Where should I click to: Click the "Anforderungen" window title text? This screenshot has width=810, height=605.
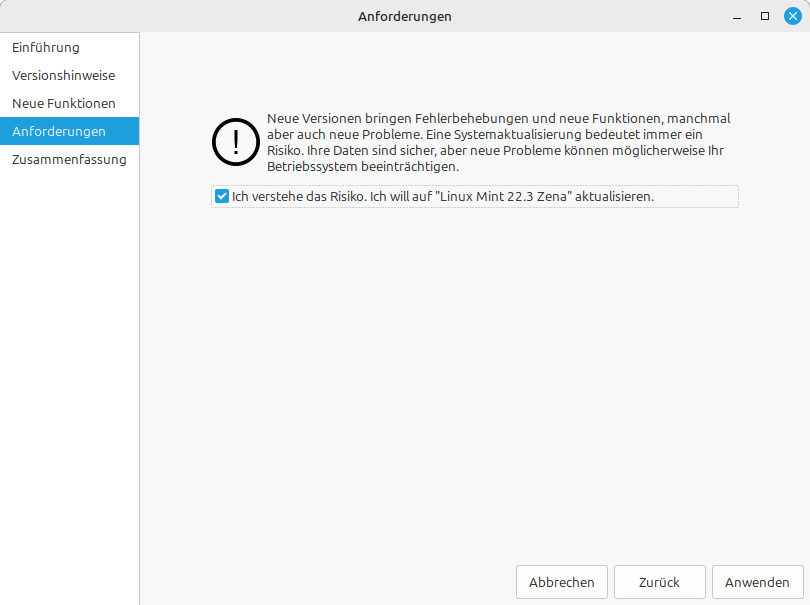[x=404, y=16]
